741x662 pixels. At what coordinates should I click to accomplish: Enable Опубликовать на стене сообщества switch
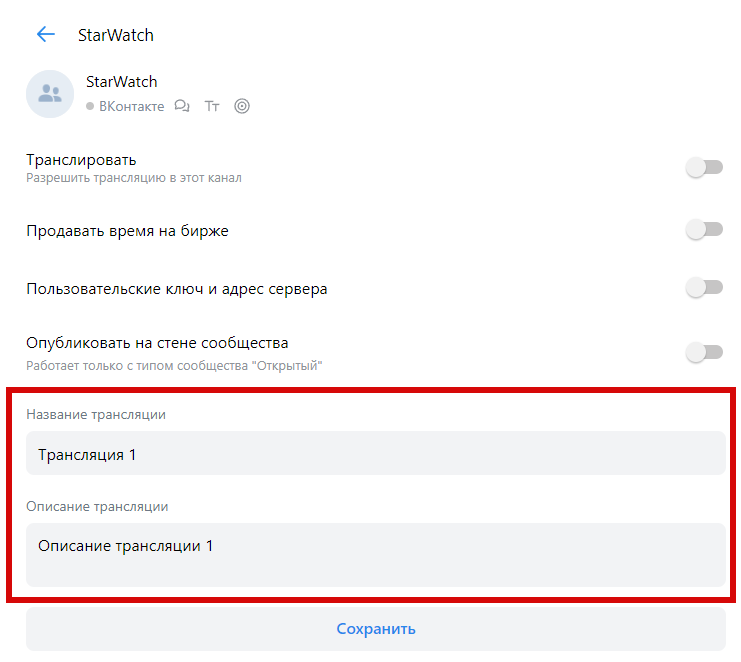704,352
